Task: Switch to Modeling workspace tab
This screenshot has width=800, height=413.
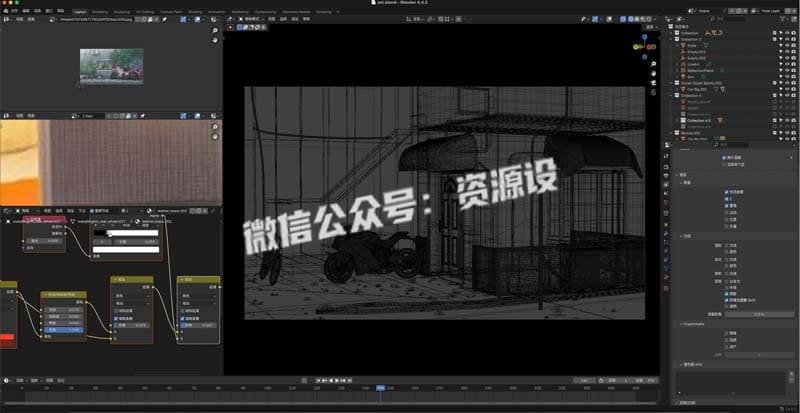Action: tap(100, 11)
